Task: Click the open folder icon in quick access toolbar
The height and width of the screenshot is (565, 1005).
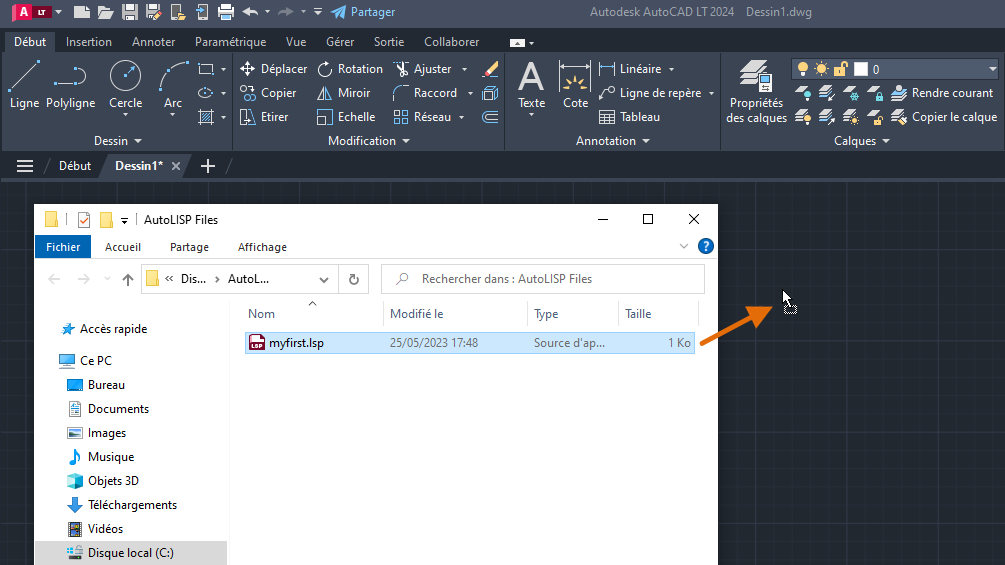Action: coord(106,12)
